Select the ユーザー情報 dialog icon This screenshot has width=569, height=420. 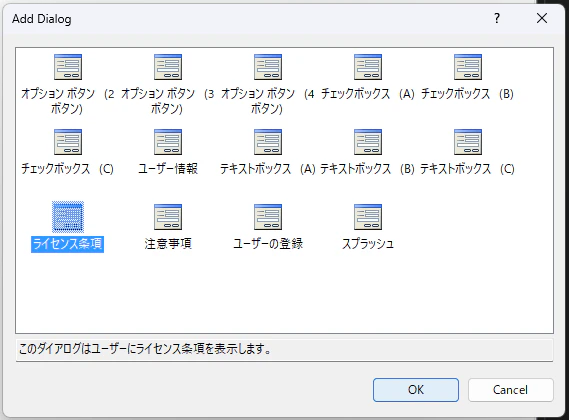click(x=168, y=142)
